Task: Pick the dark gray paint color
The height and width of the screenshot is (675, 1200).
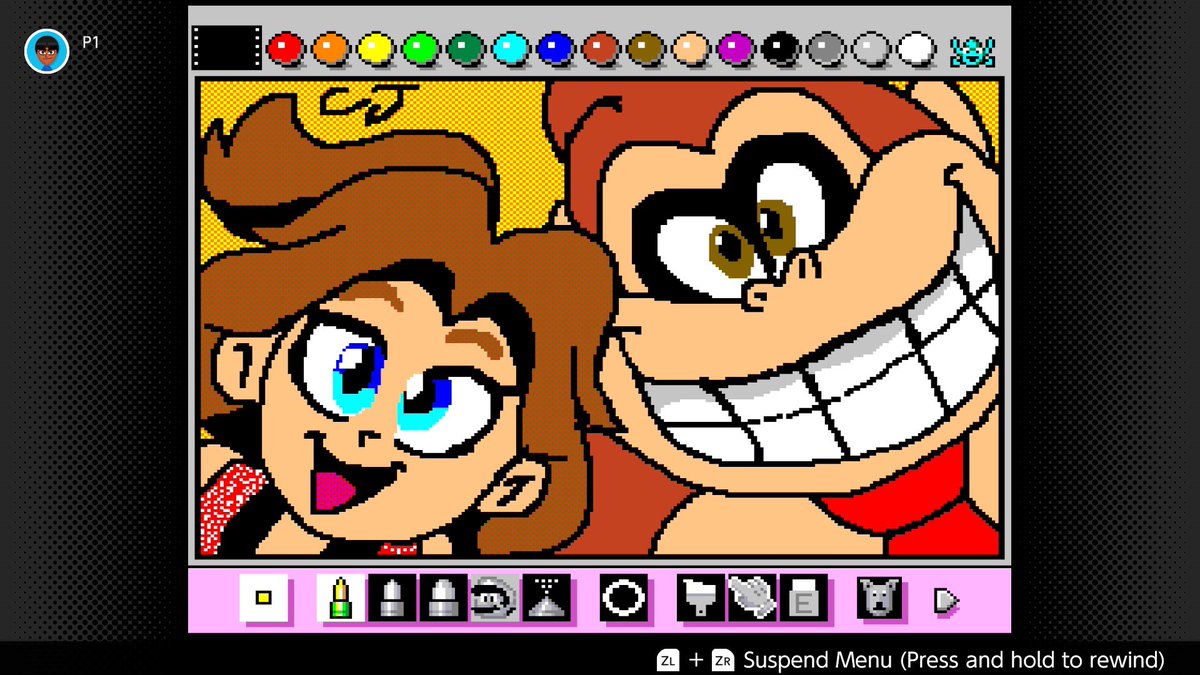Action: (x=826, y=48)
